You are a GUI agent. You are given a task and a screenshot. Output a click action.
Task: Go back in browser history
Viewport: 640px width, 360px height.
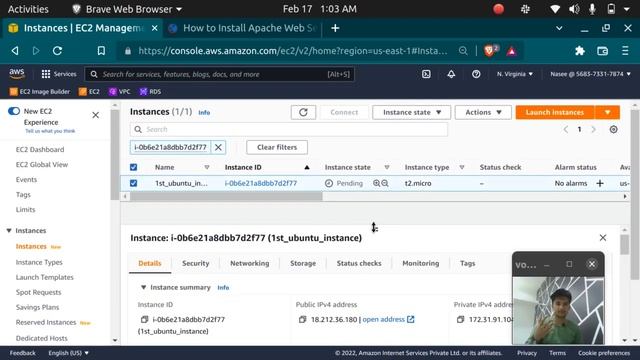(x=15, y=51)
